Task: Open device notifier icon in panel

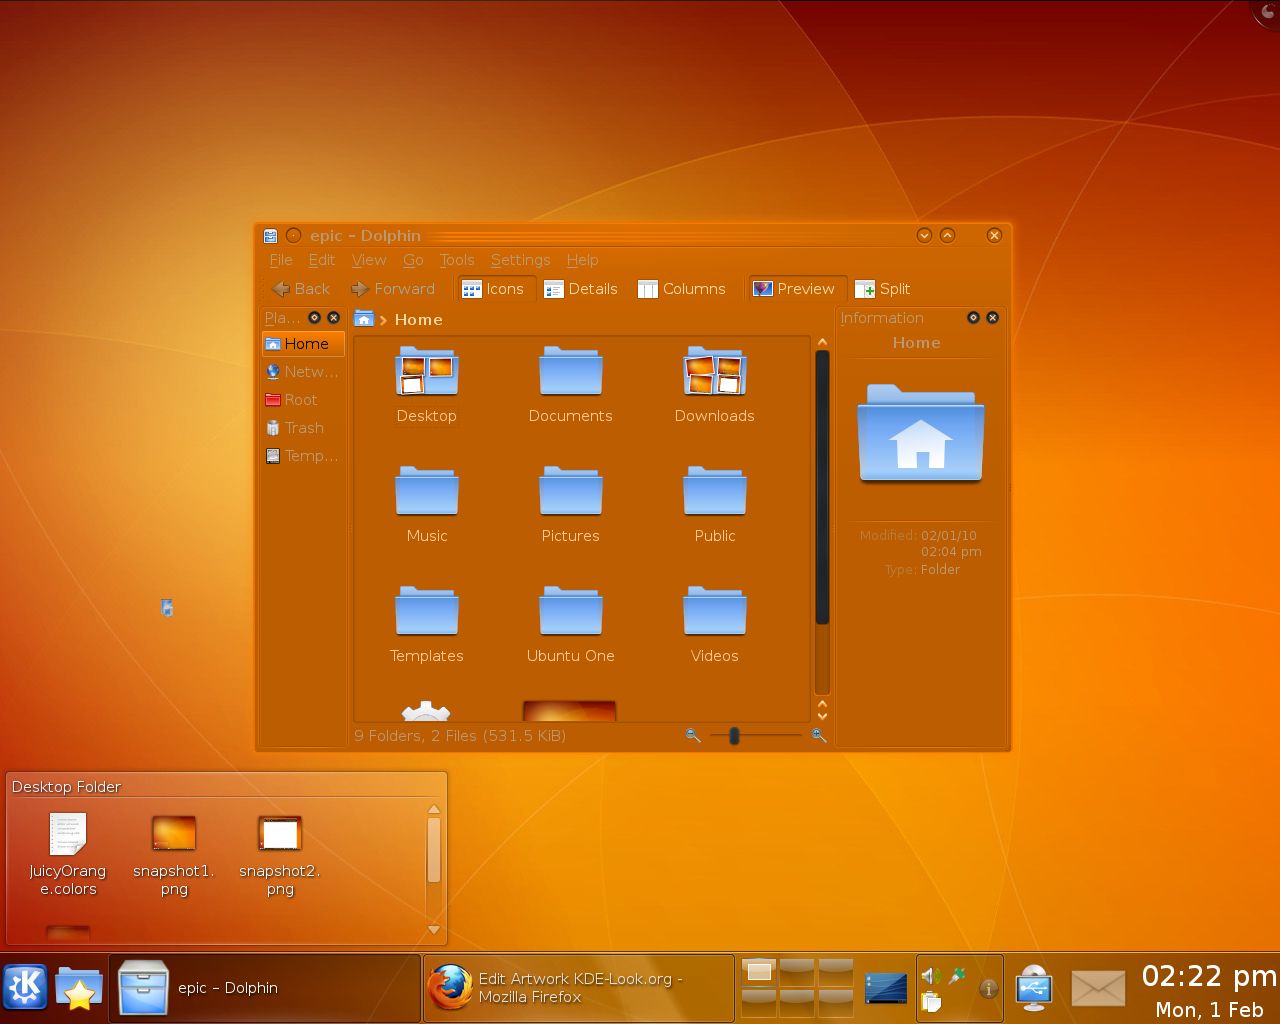Action: (x=1033, y=987)
